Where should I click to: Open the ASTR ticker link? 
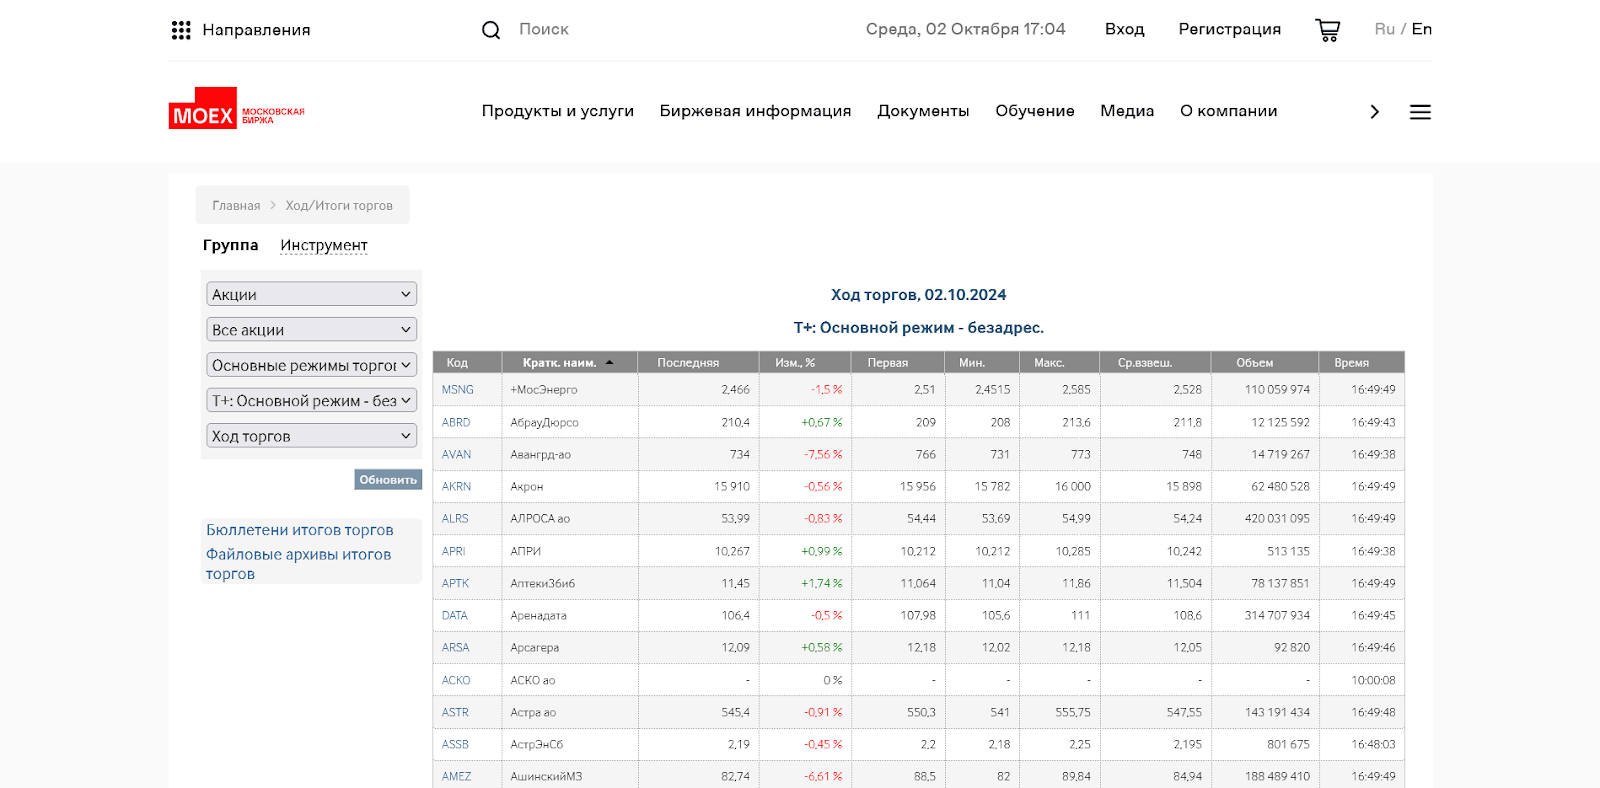pyautogui.click(x=455, y=712)
